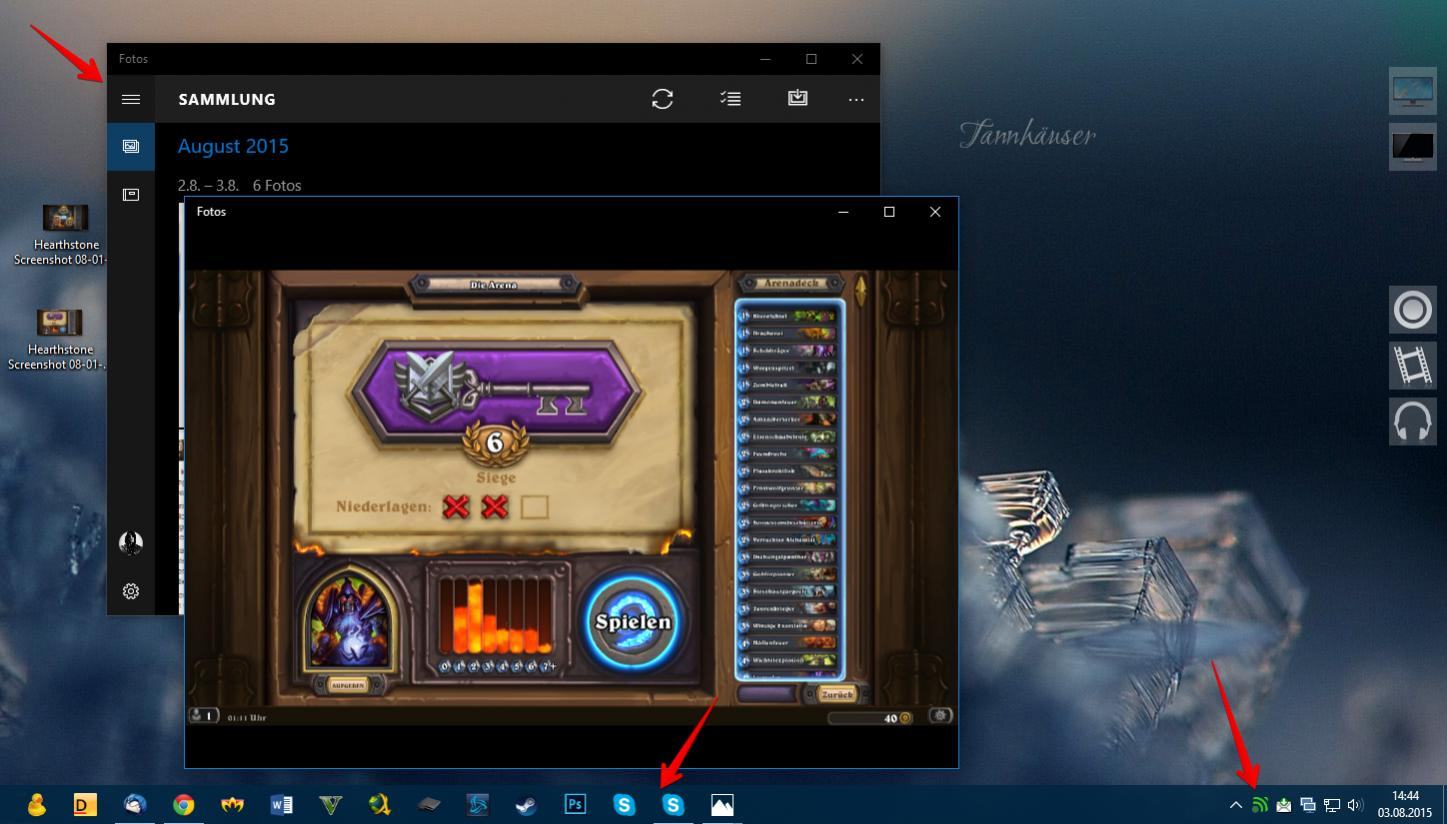Open the yellow winged icon on the taskbar
The image size is (1447, 824).
pos(232,804)
